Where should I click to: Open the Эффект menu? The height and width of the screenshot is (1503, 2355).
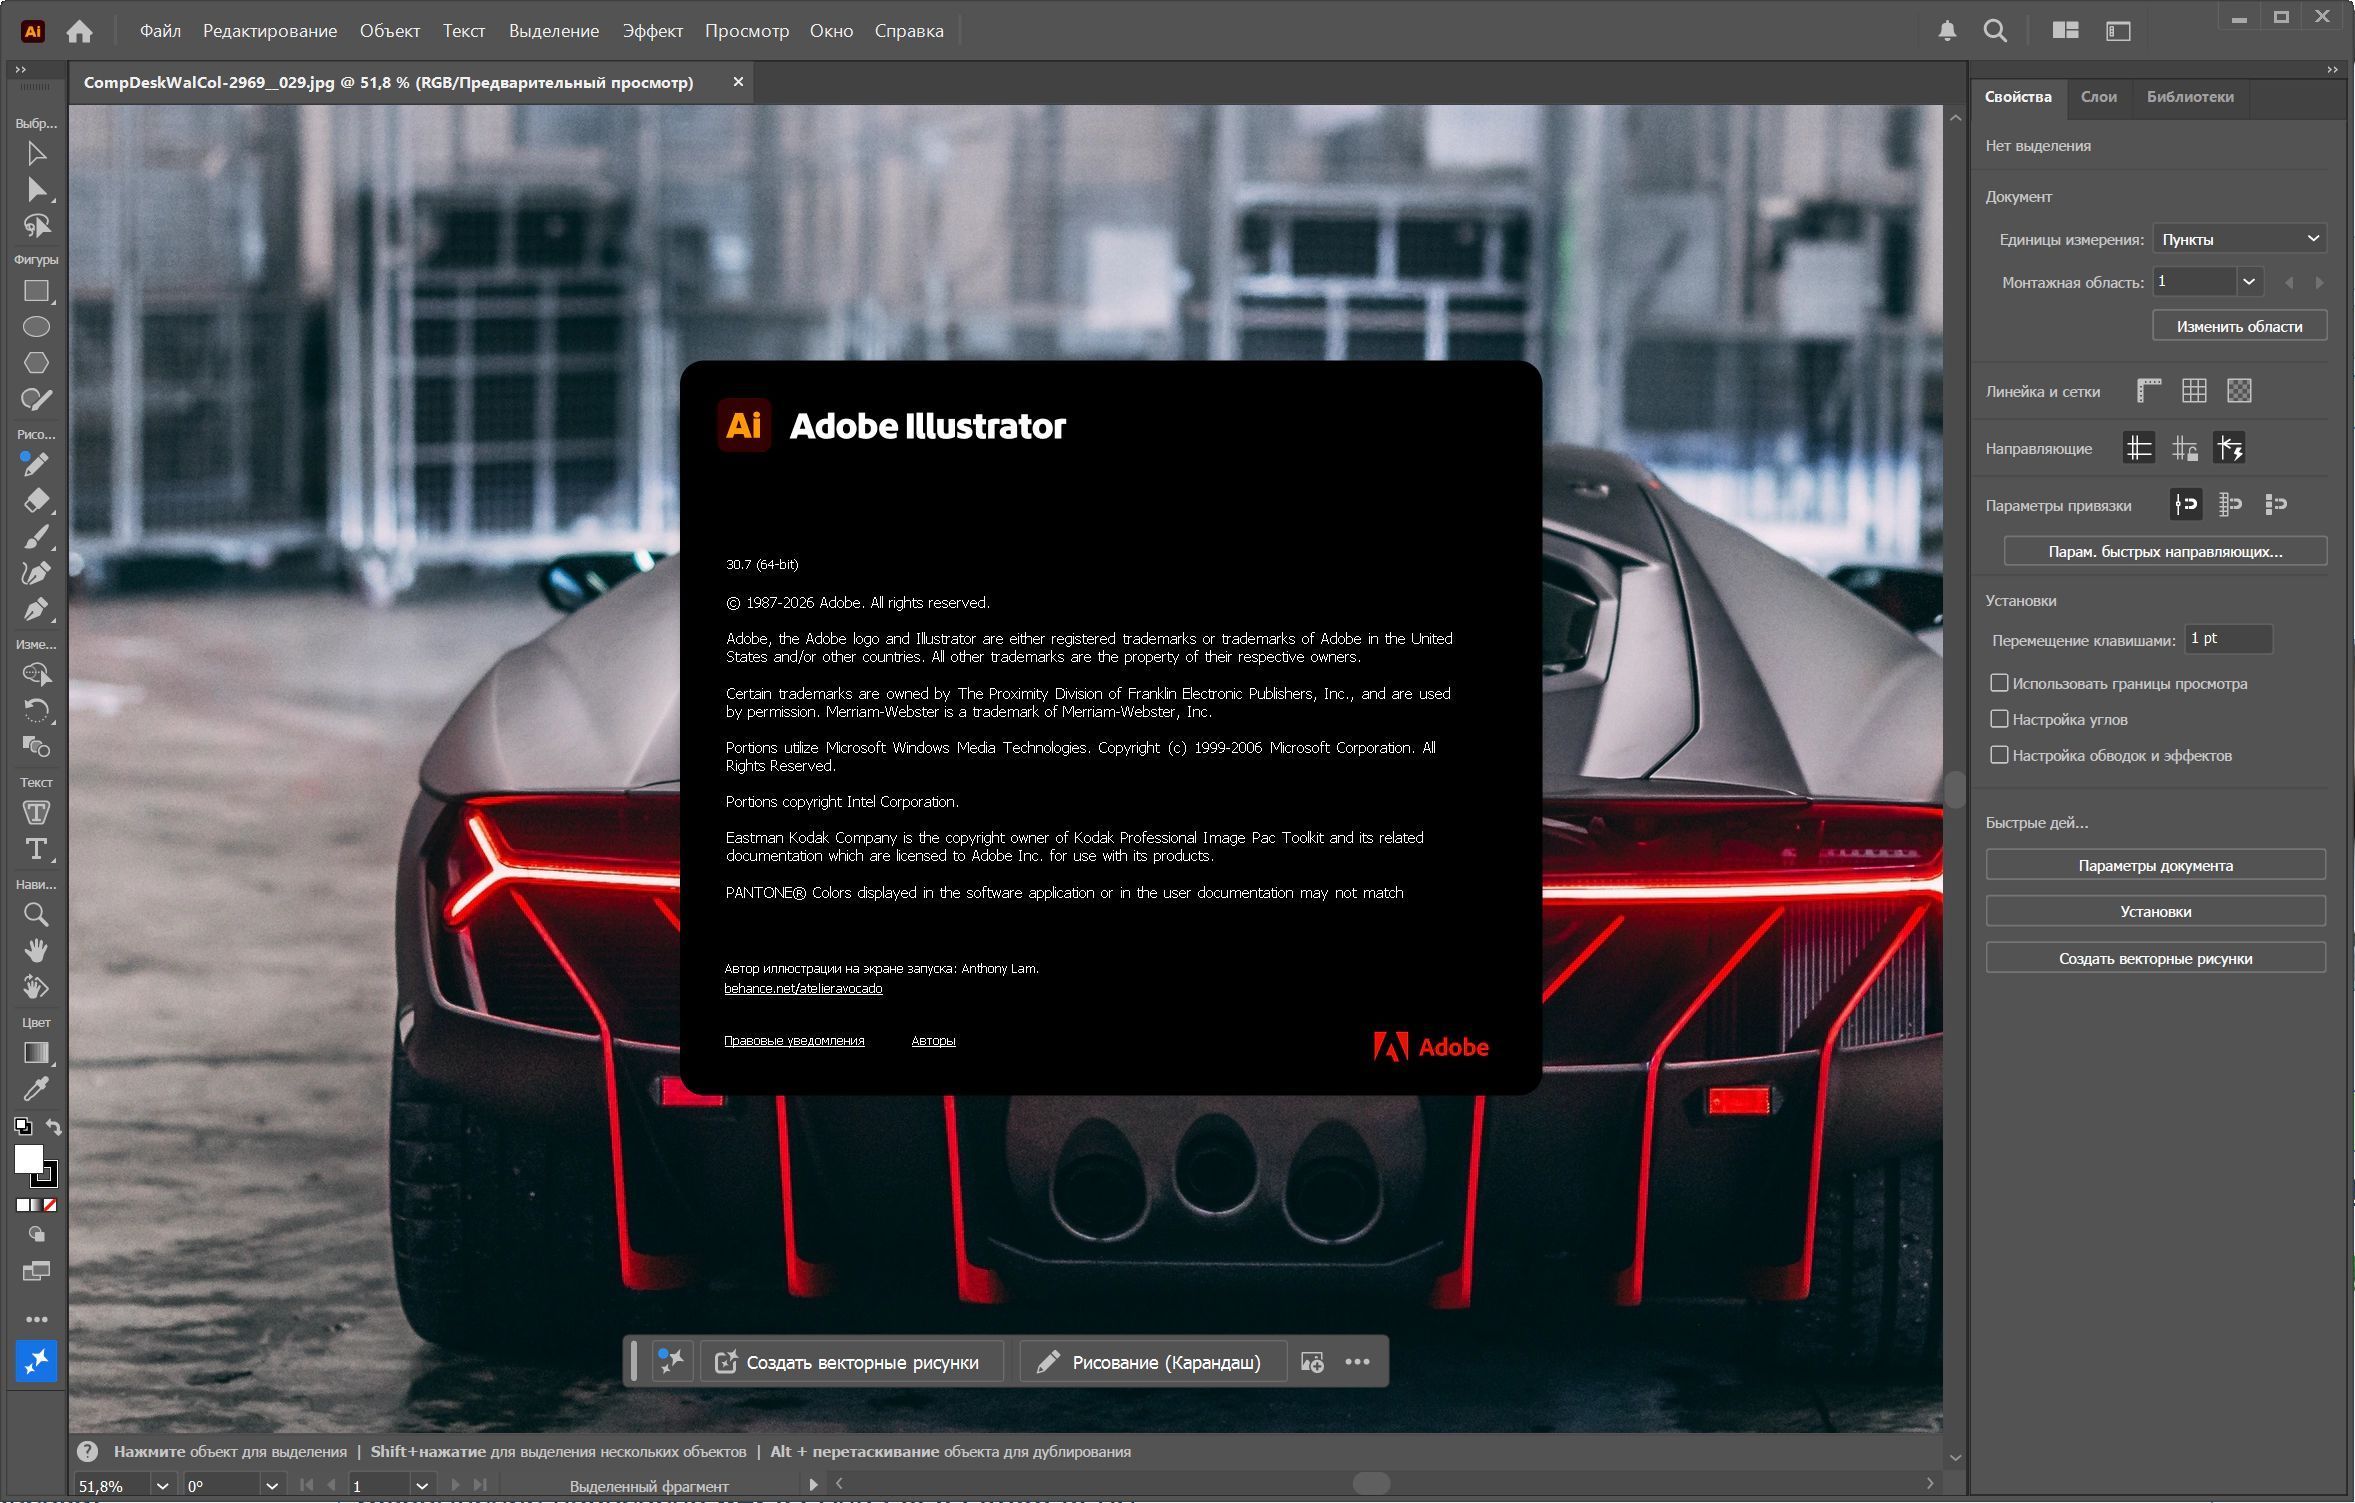click(x=653, y=31)
